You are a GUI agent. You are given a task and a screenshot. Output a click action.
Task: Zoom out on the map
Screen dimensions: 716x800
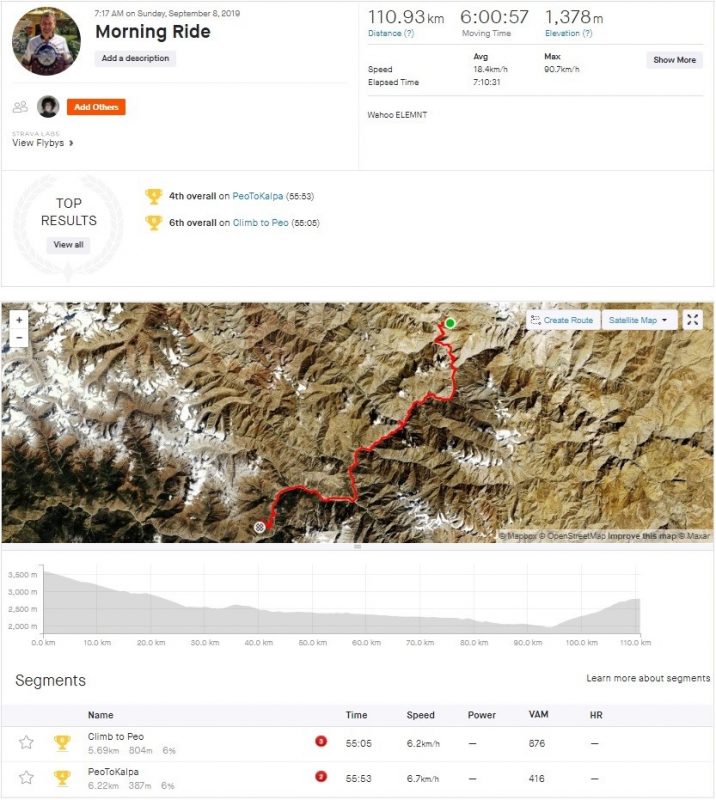click(x=19, y=337)
